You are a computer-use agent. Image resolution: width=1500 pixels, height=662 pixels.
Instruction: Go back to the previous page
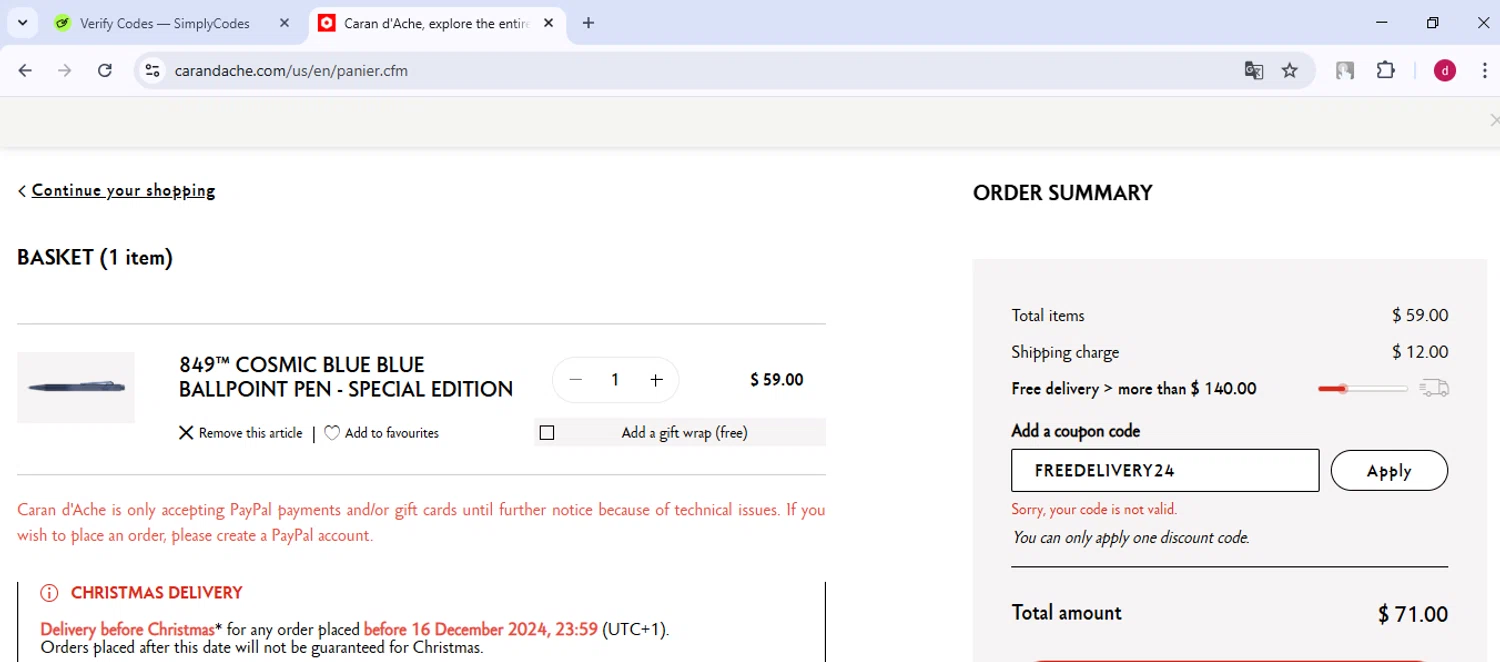coord(26,70)
